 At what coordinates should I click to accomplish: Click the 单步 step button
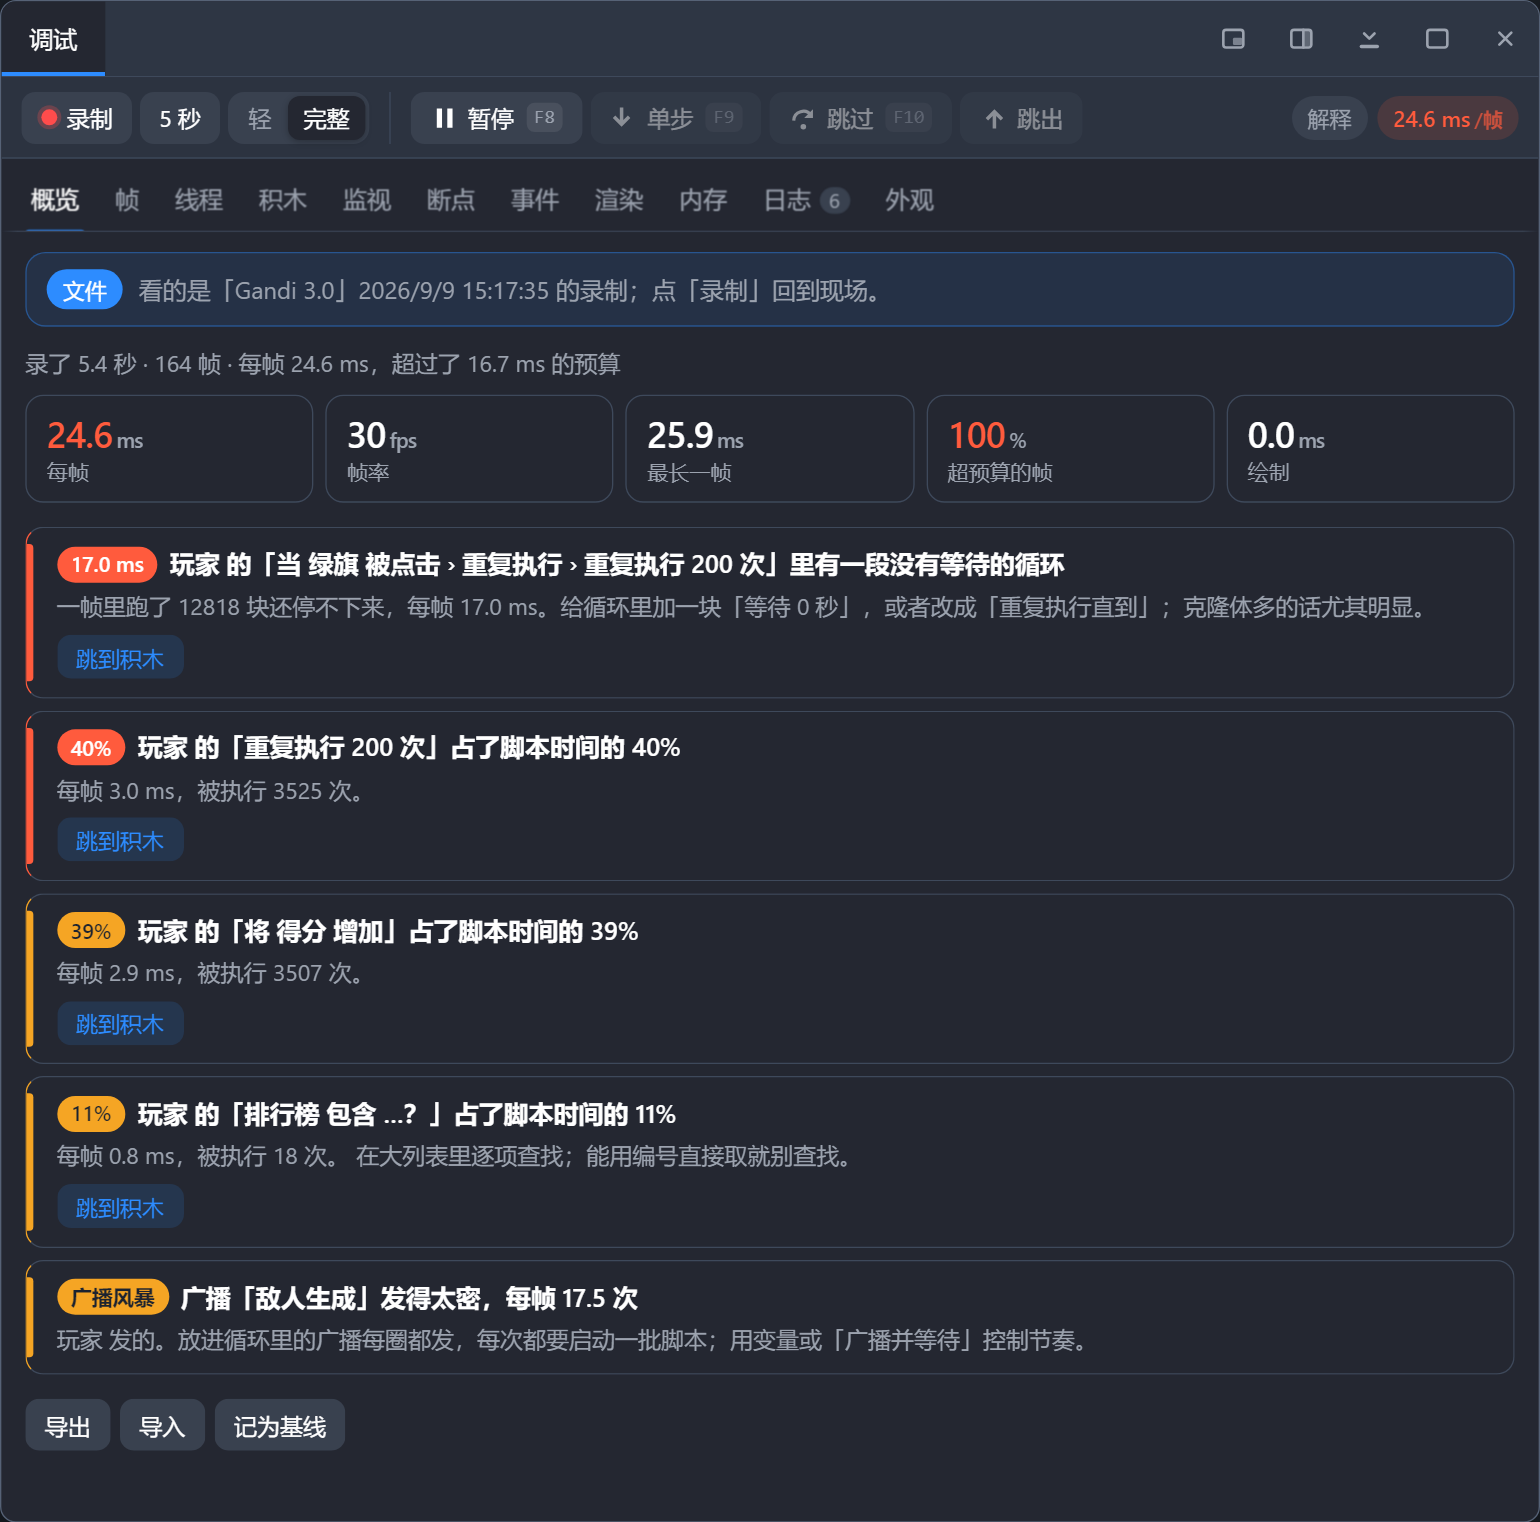coord(676,119)
